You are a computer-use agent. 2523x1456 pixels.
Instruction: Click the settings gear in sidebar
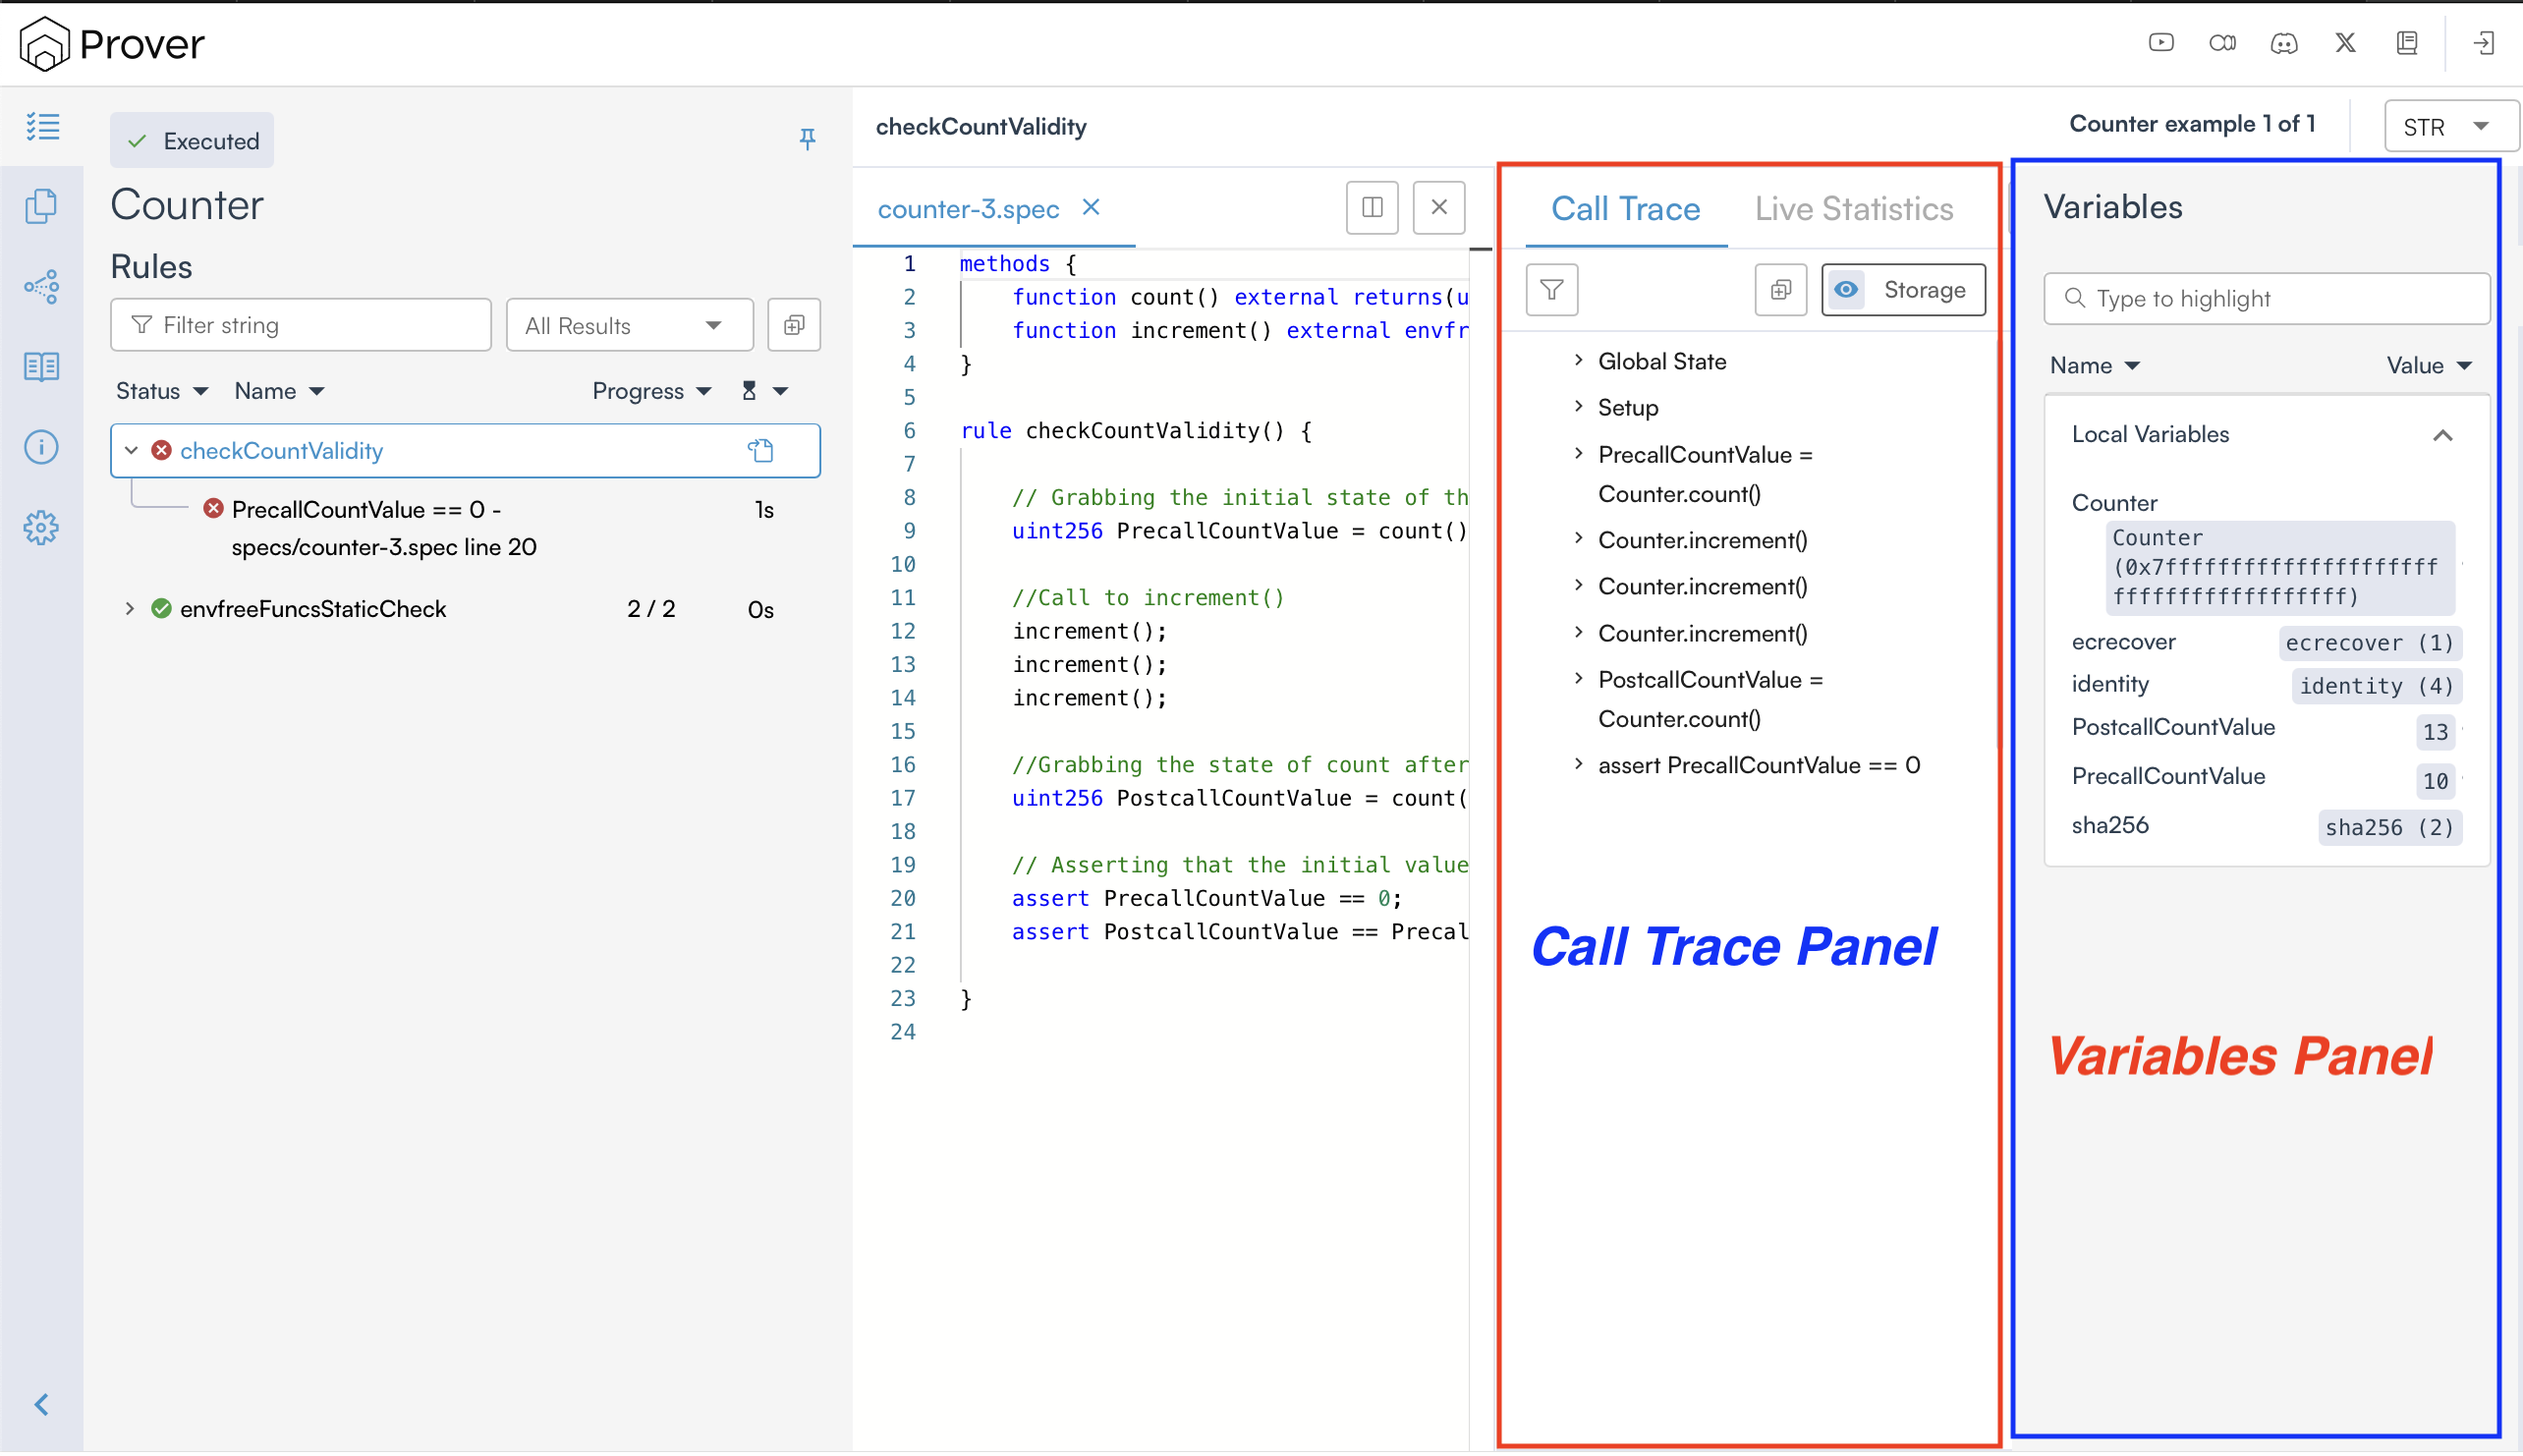tap(42, 527)
